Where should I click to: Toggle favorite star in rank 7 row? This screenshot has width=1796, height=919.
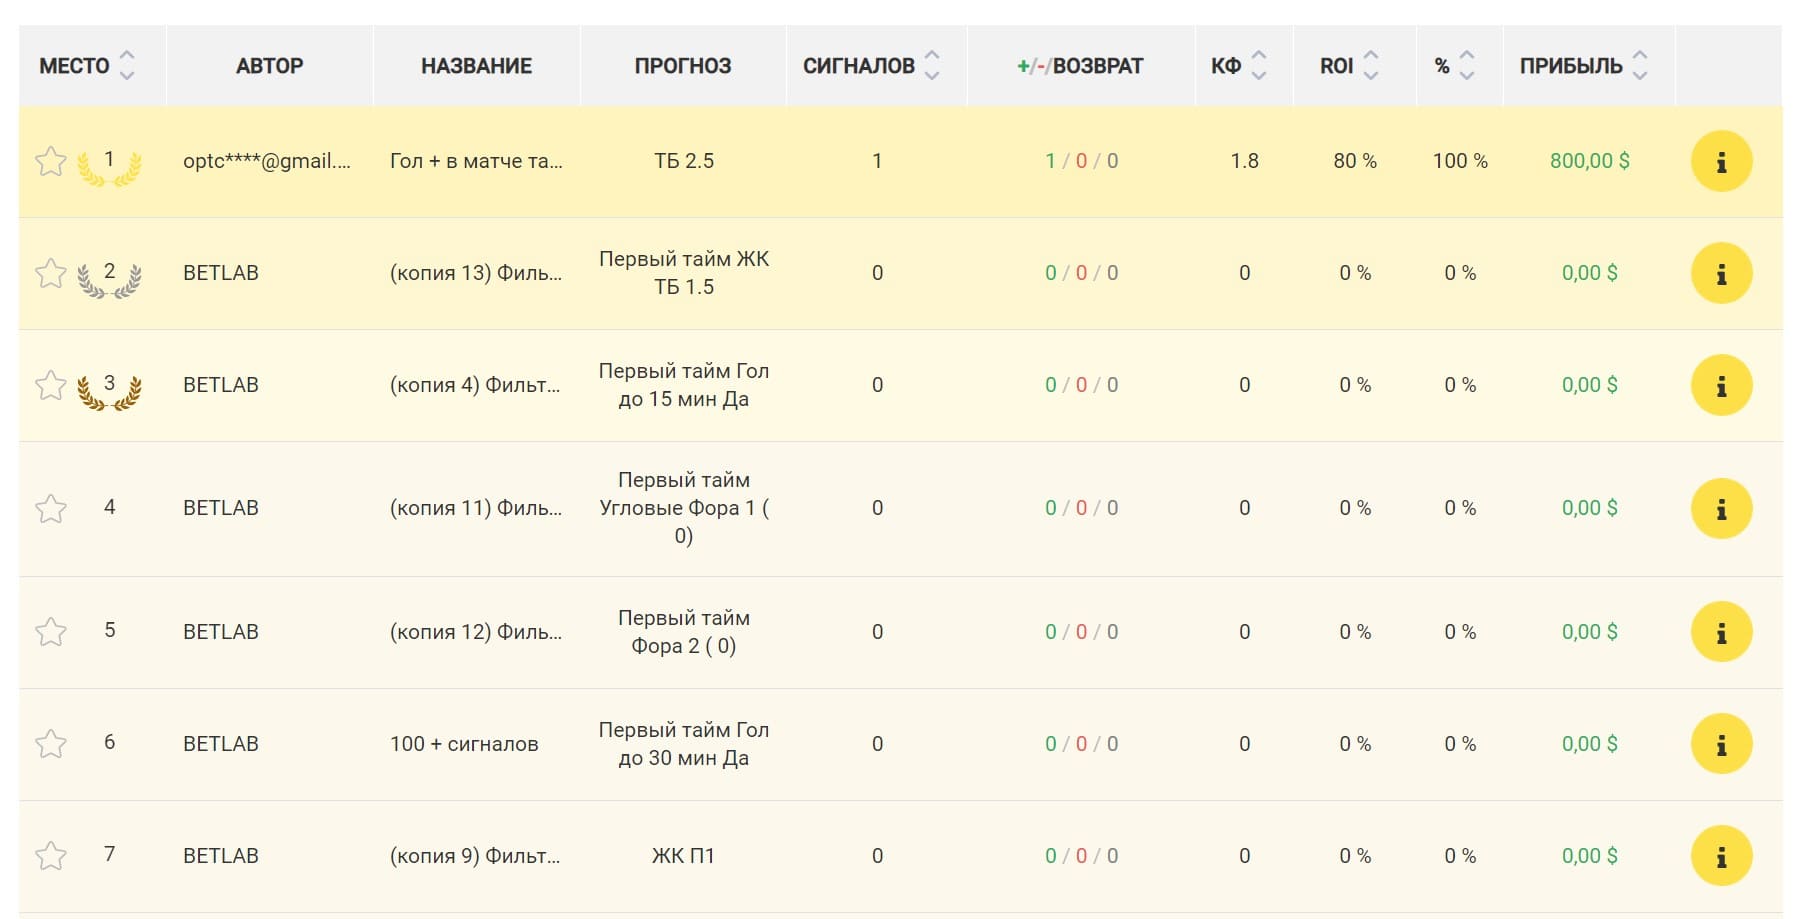(51, 856)
